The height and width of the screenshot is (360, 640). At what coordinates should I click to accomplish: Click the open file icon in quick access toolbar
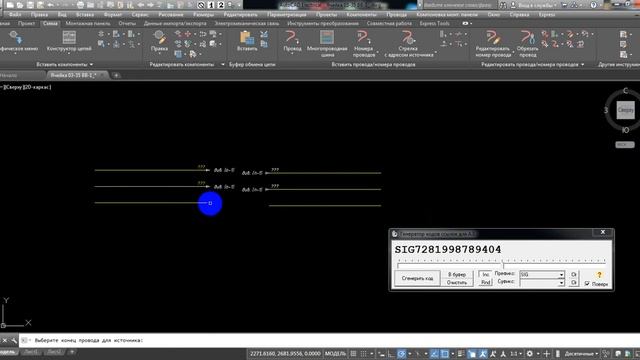[x=20, y=5]
